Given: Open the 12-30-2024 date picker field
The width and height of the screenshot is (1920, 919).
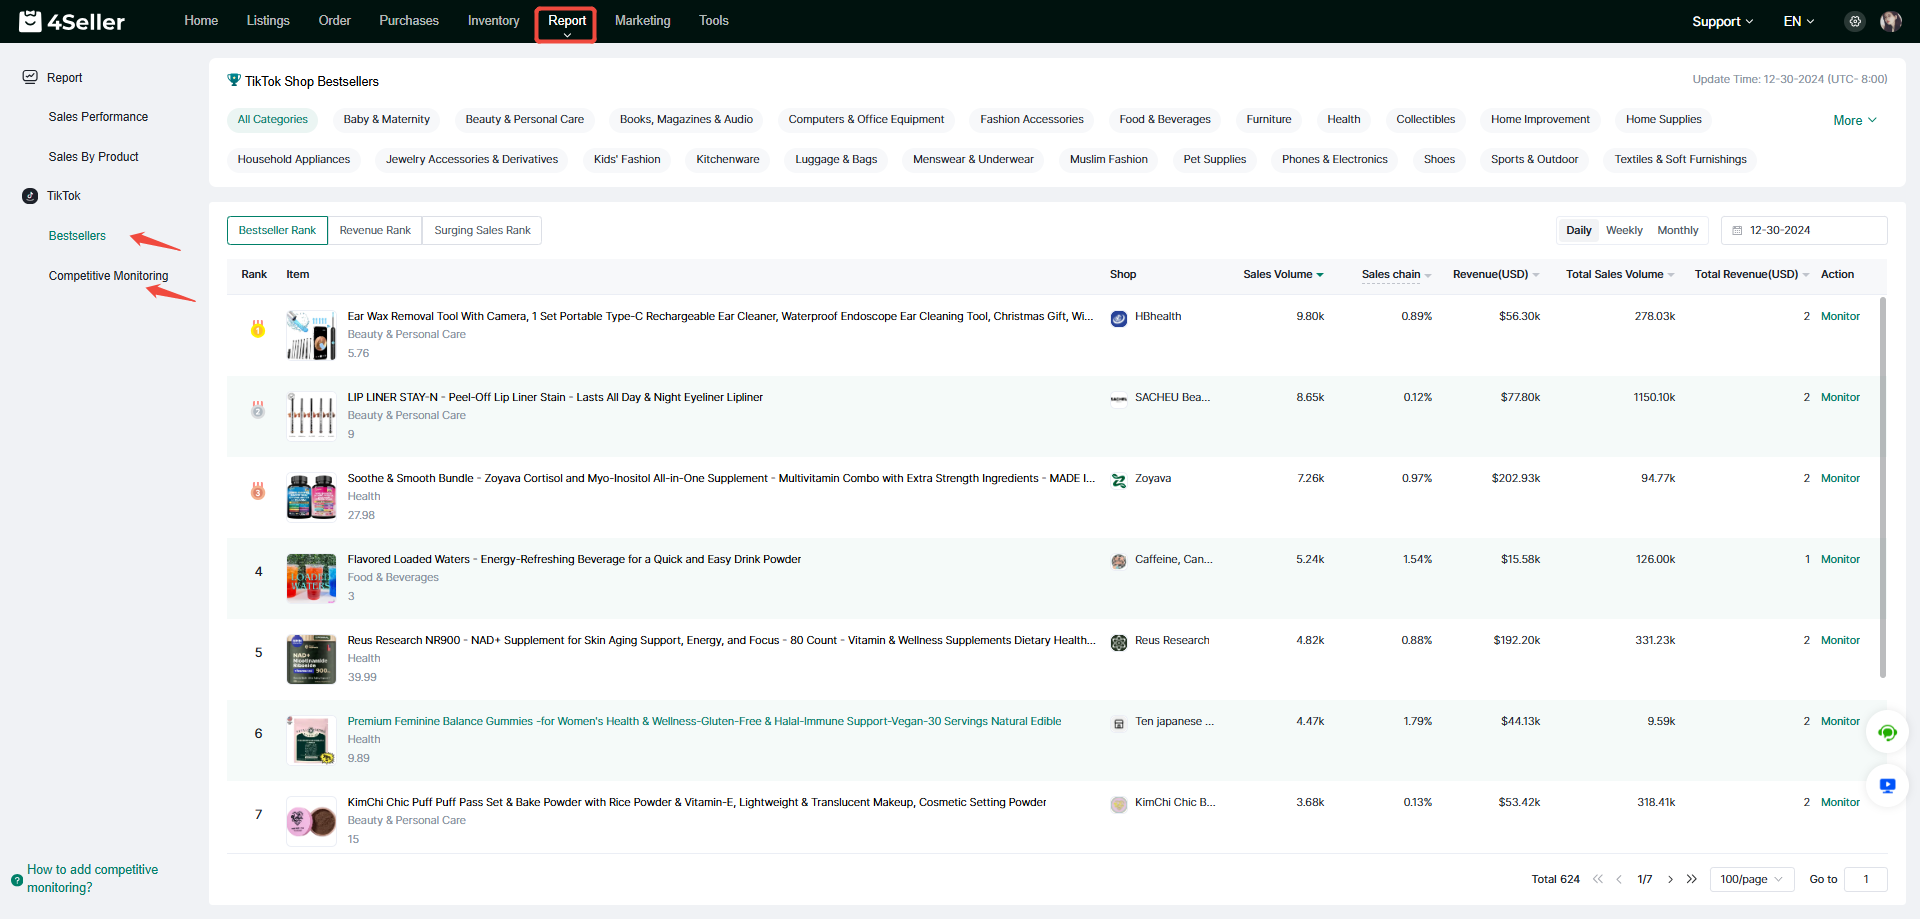Looking at the screenshot, I should coord(1804,230).
